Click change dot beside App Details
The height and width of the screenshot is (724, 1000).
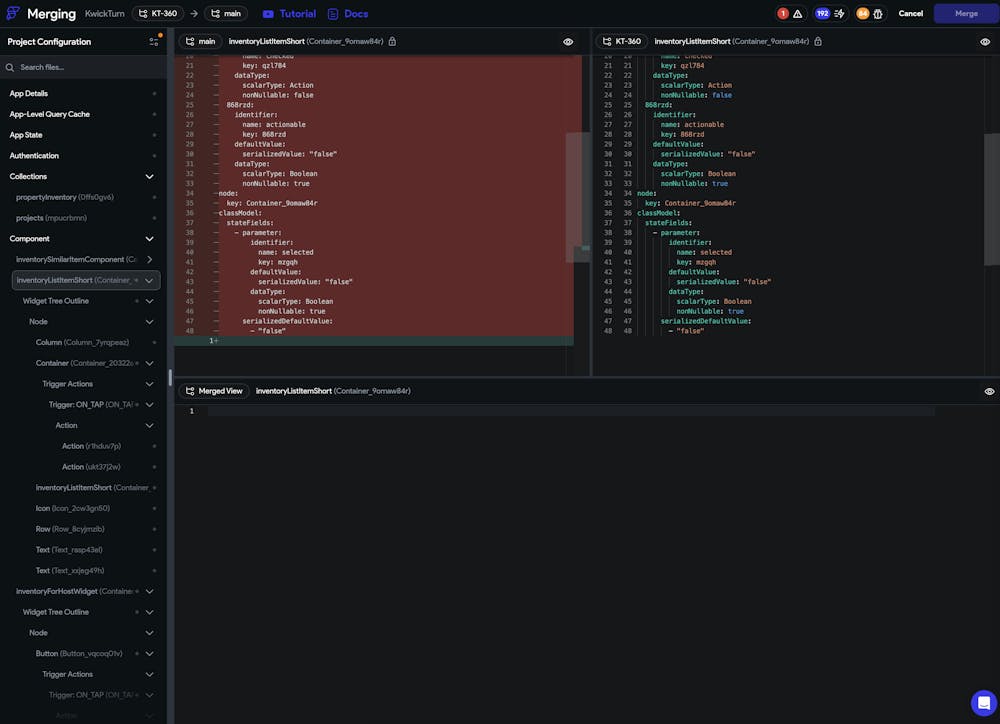[x=154, y=93]
